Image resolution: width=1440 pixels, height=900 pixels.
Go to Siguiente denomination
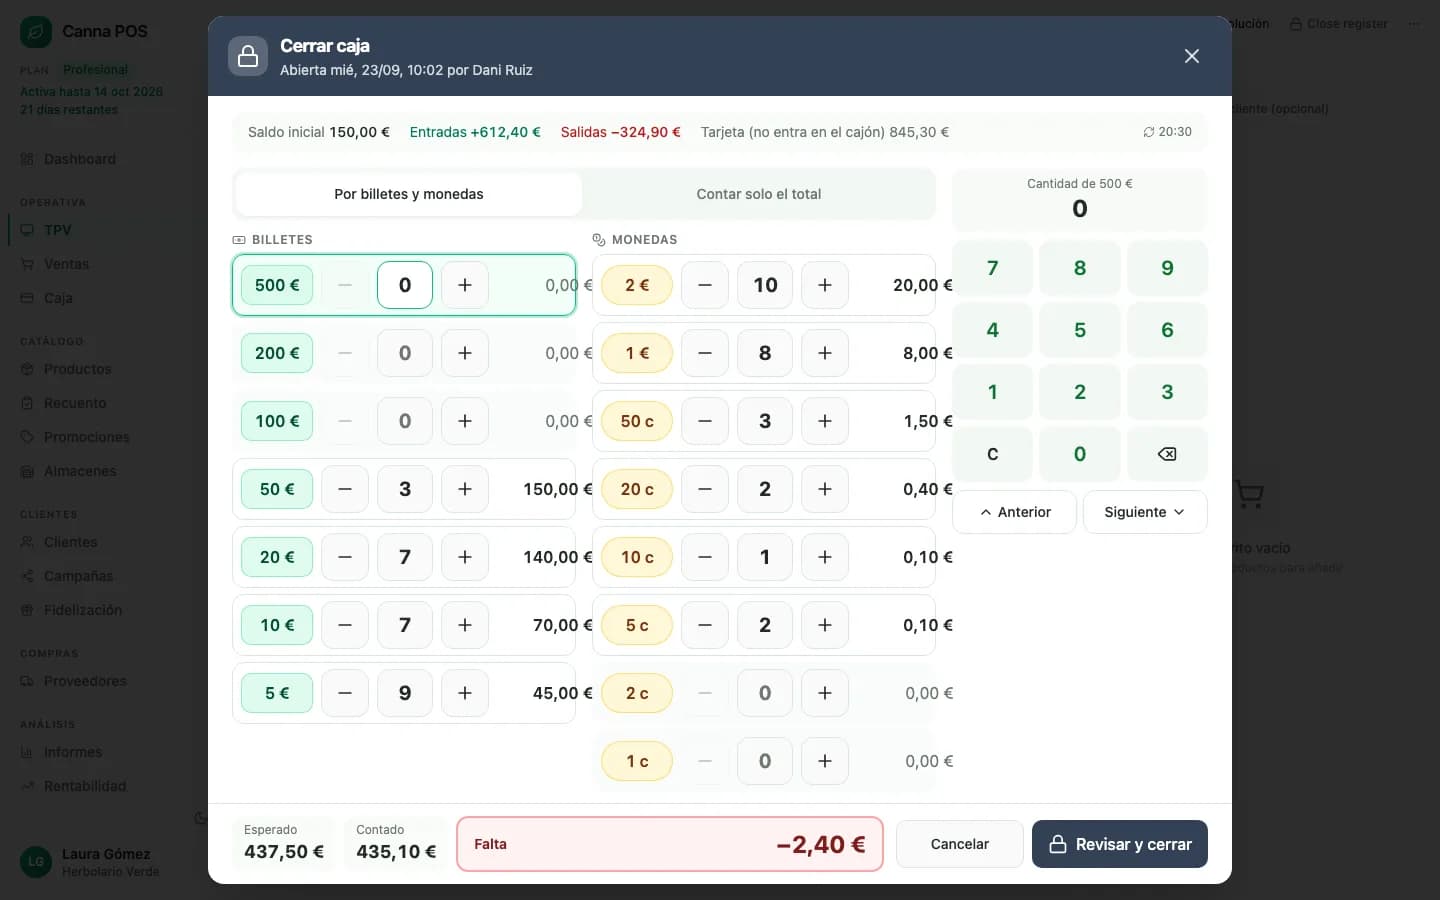pyautogui.click(x=1145, y=512)
